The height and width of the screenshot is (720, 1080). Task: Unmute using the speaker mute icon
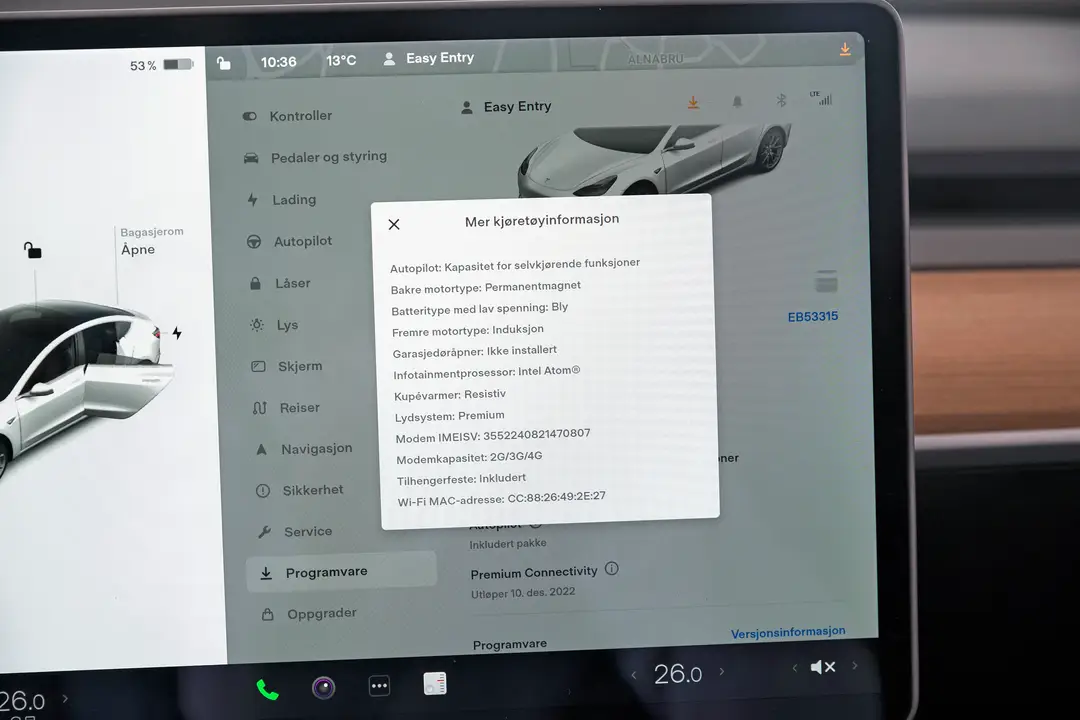823,667
